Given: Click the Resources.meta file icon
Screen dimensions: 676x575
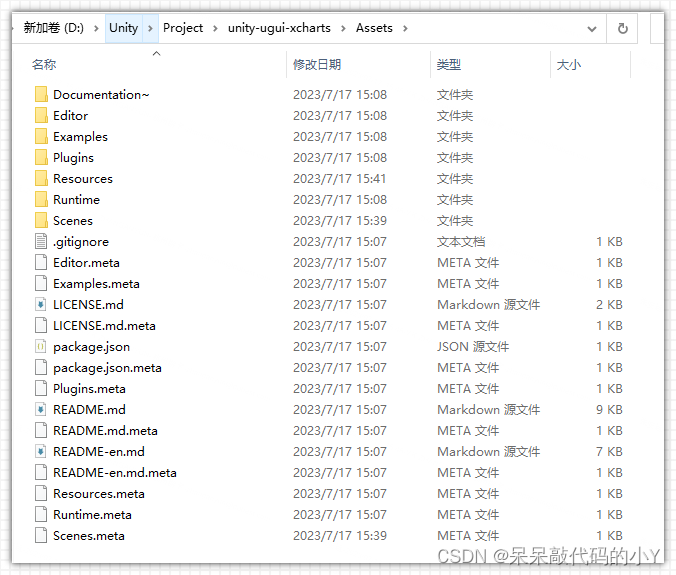Looking at the screenshot, I should 41,494.
